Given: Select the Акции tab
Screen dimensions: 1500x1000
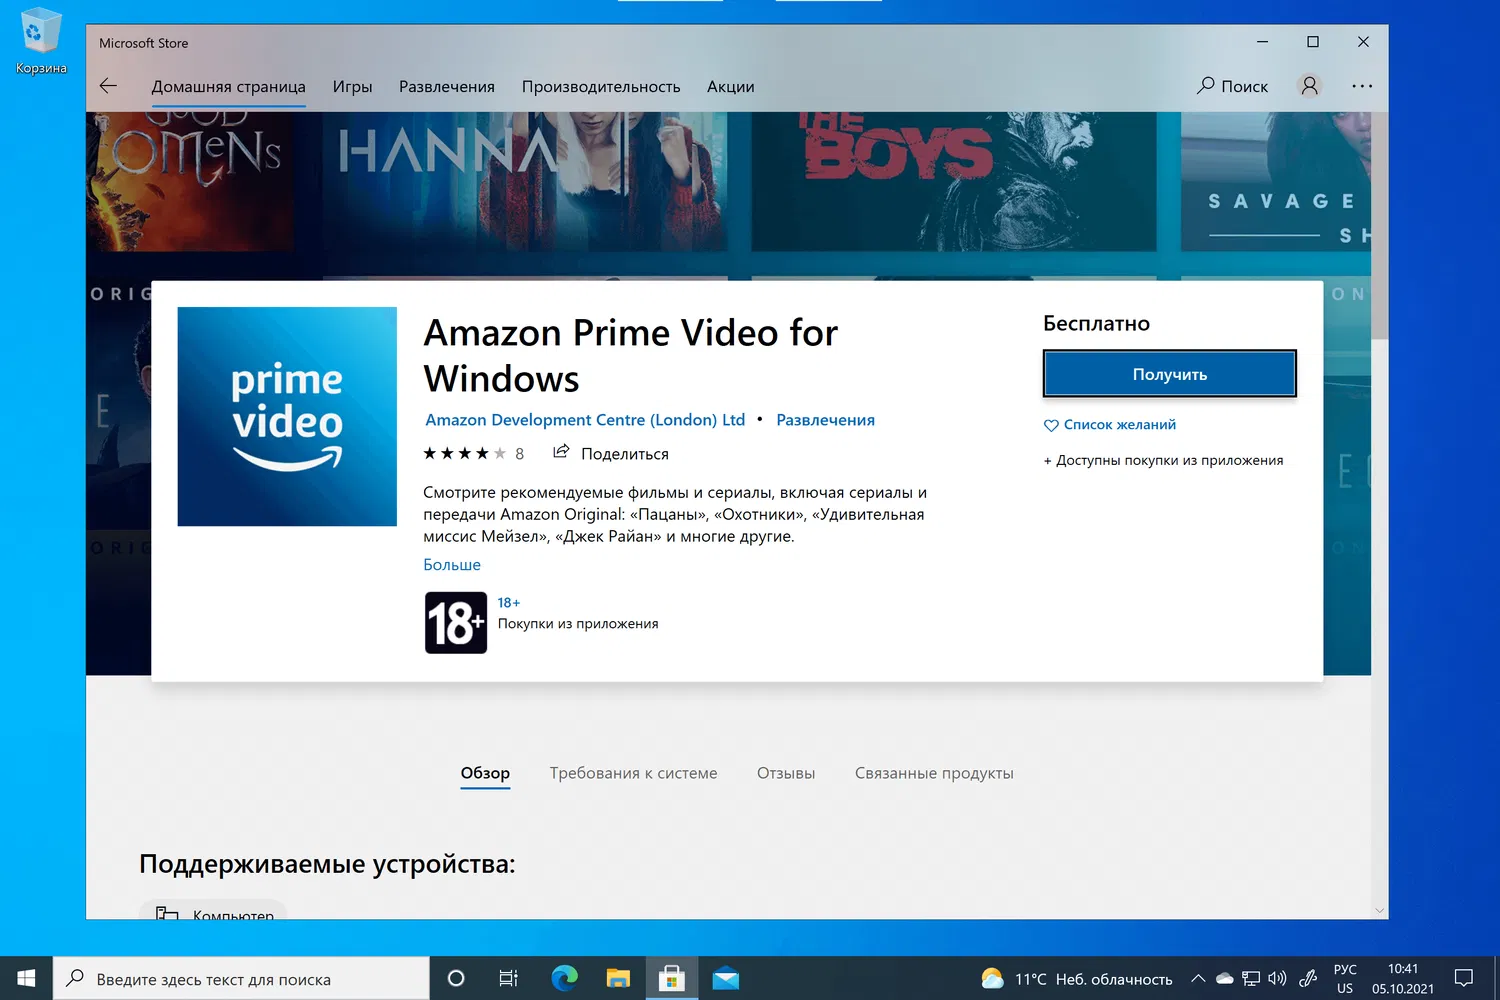Looking at the screenshot, I should coord(731,87).
